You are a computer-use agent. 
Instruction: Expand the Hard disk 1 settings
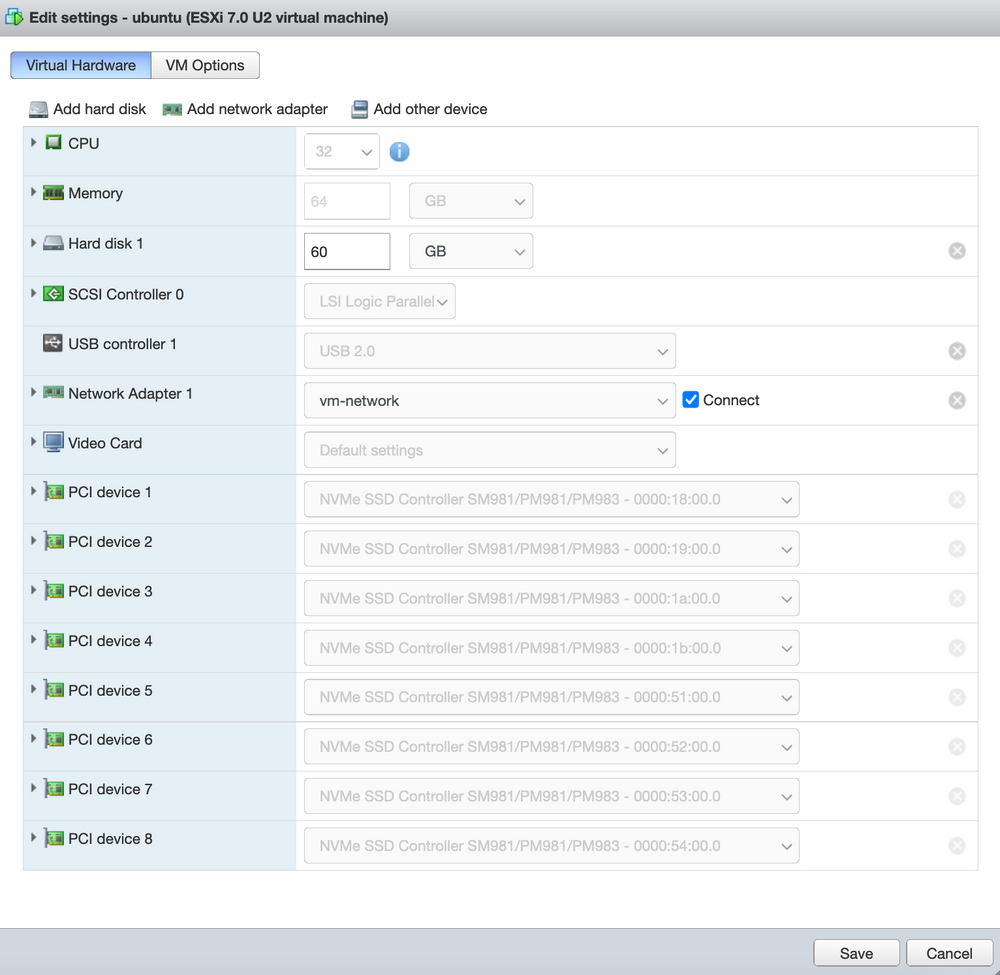pos(33,243)
